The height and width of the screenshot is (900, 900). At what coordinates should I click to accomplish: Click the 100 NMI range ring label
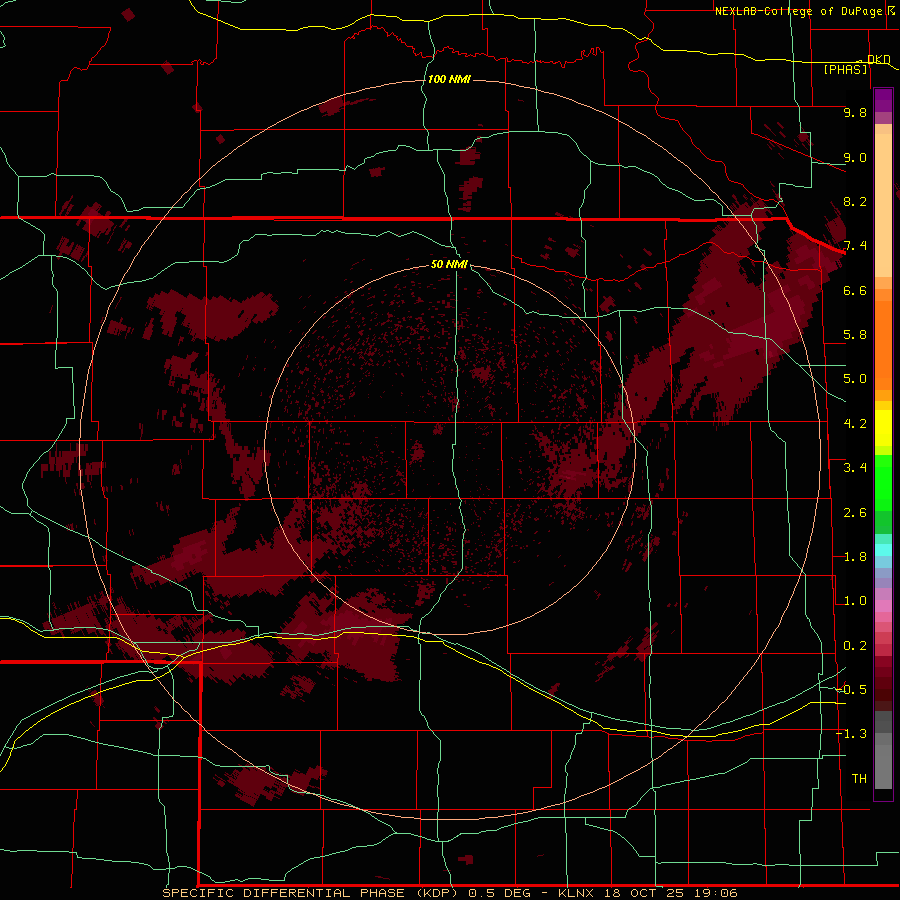(449, 79)
